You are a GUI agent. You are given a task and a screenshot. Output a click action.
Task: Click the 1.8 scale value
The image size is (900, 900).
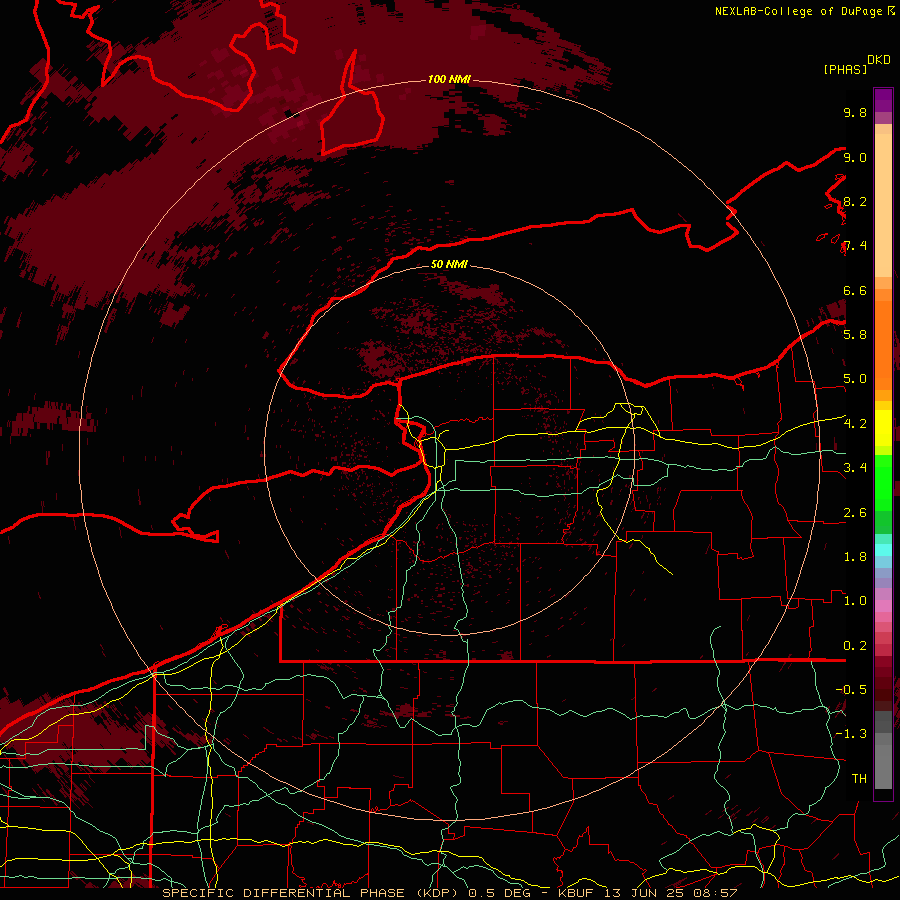pyautogui.click(x=855, y=557)
